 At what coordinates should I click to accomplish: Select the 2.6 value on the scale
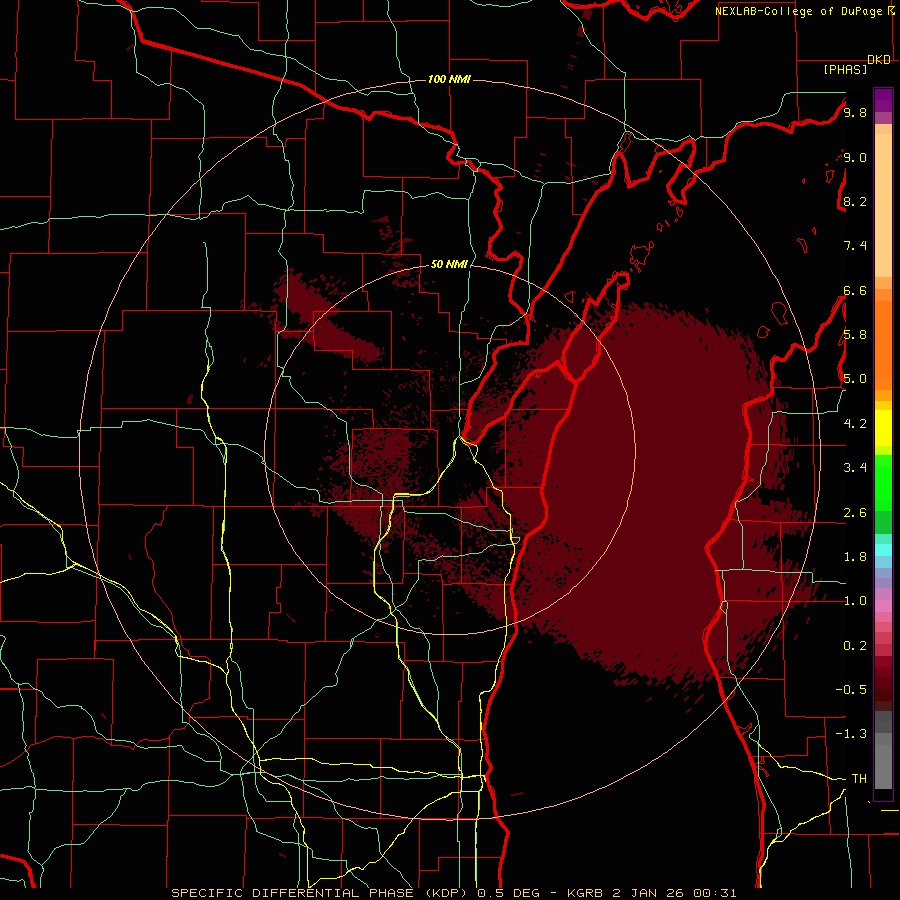click(855, 513)
